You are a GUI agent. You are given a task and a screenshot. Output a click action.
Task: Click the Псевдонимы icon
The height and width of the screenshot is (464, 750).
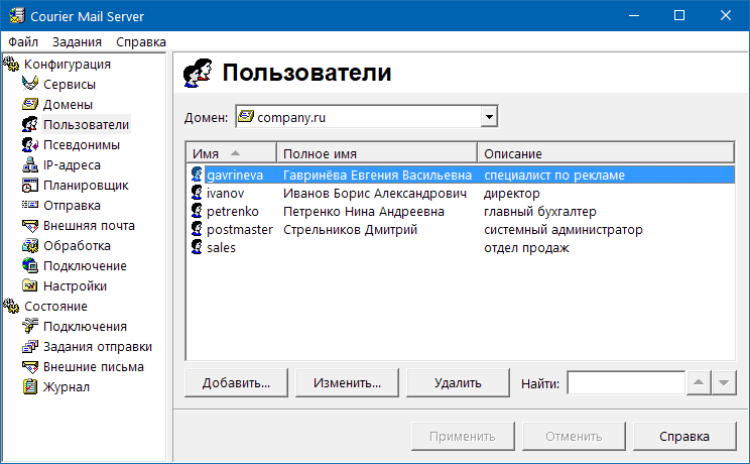[30, 144]
